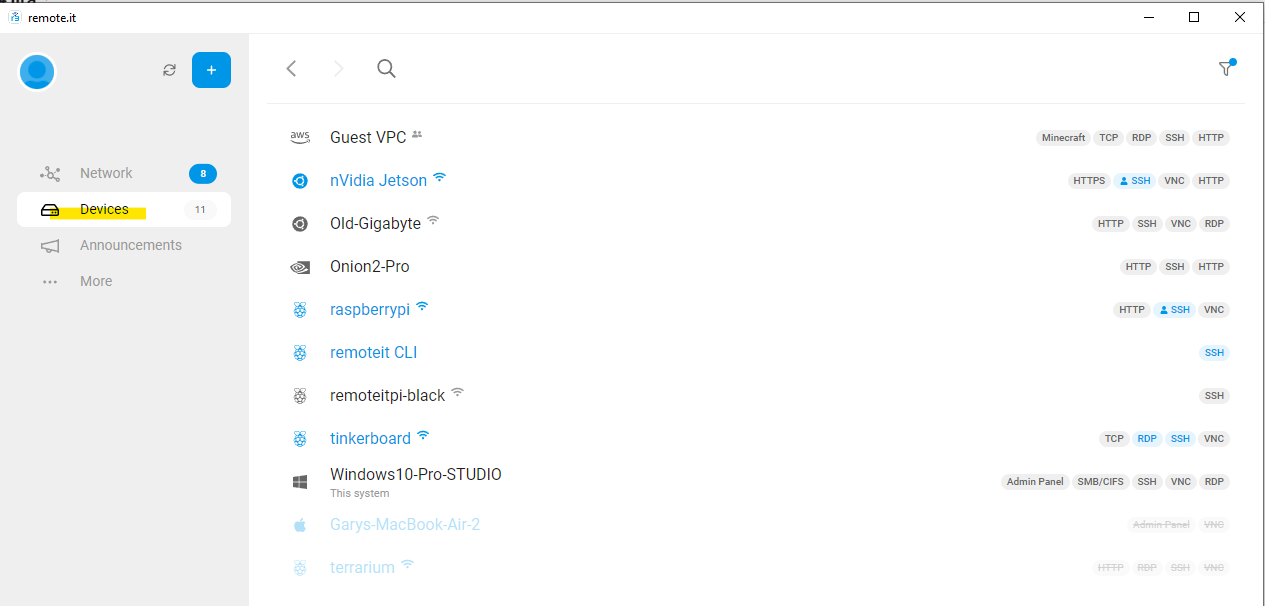This screenshot has height=606, width=1265.
Task: Open the Guest VPC device
Action: 367,137
